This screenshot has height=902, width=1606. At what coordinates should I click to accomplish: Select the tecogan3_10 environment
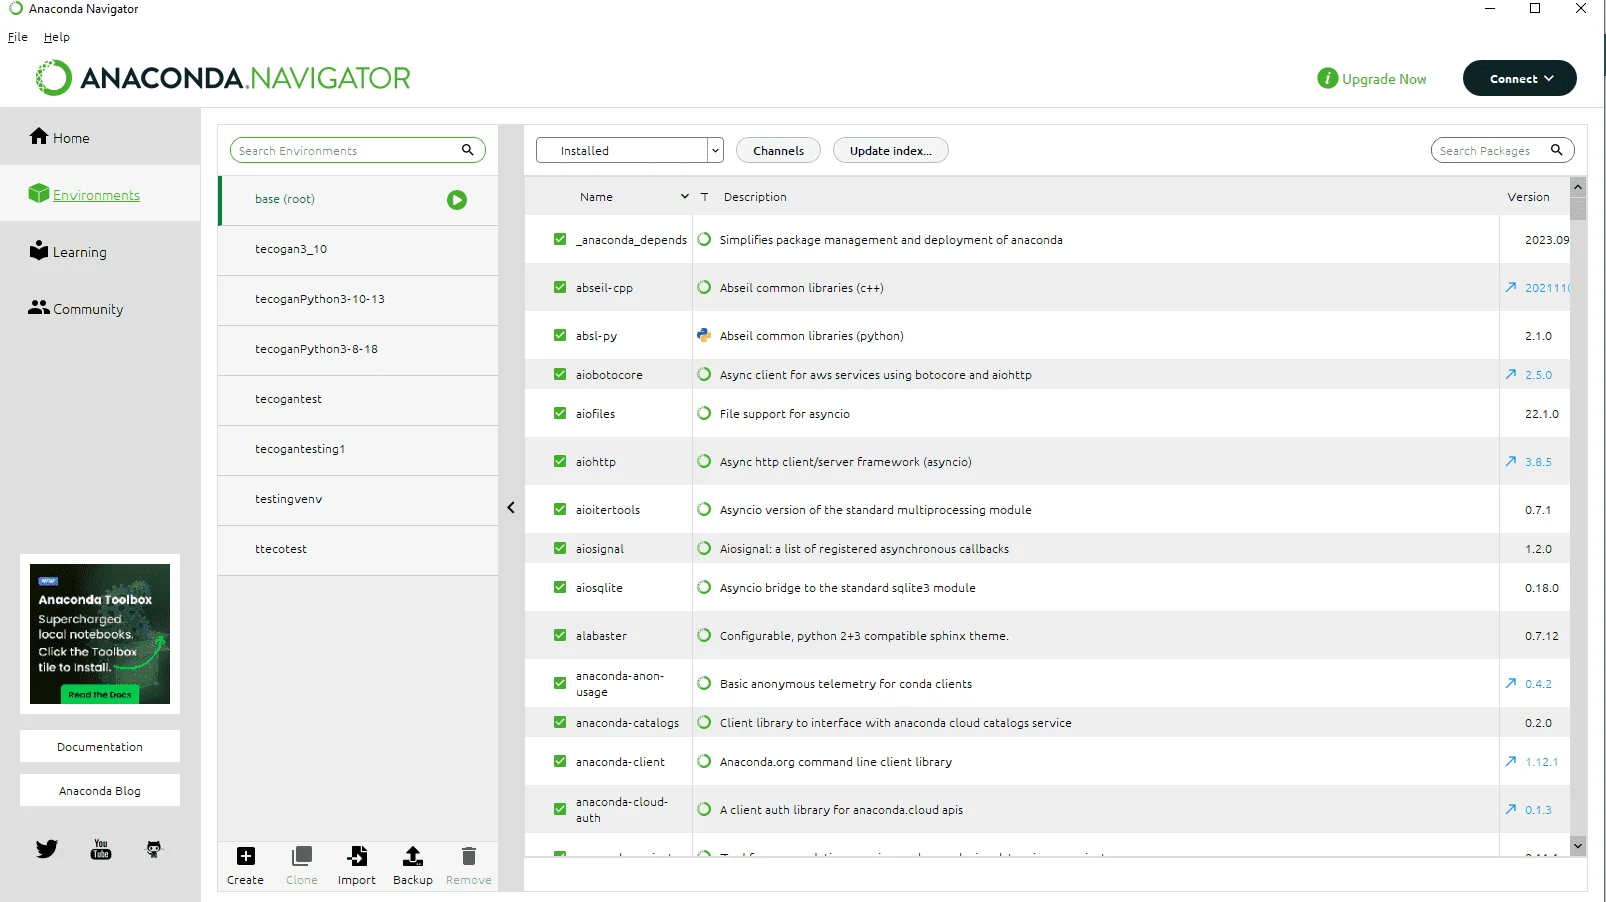point(358,250)
